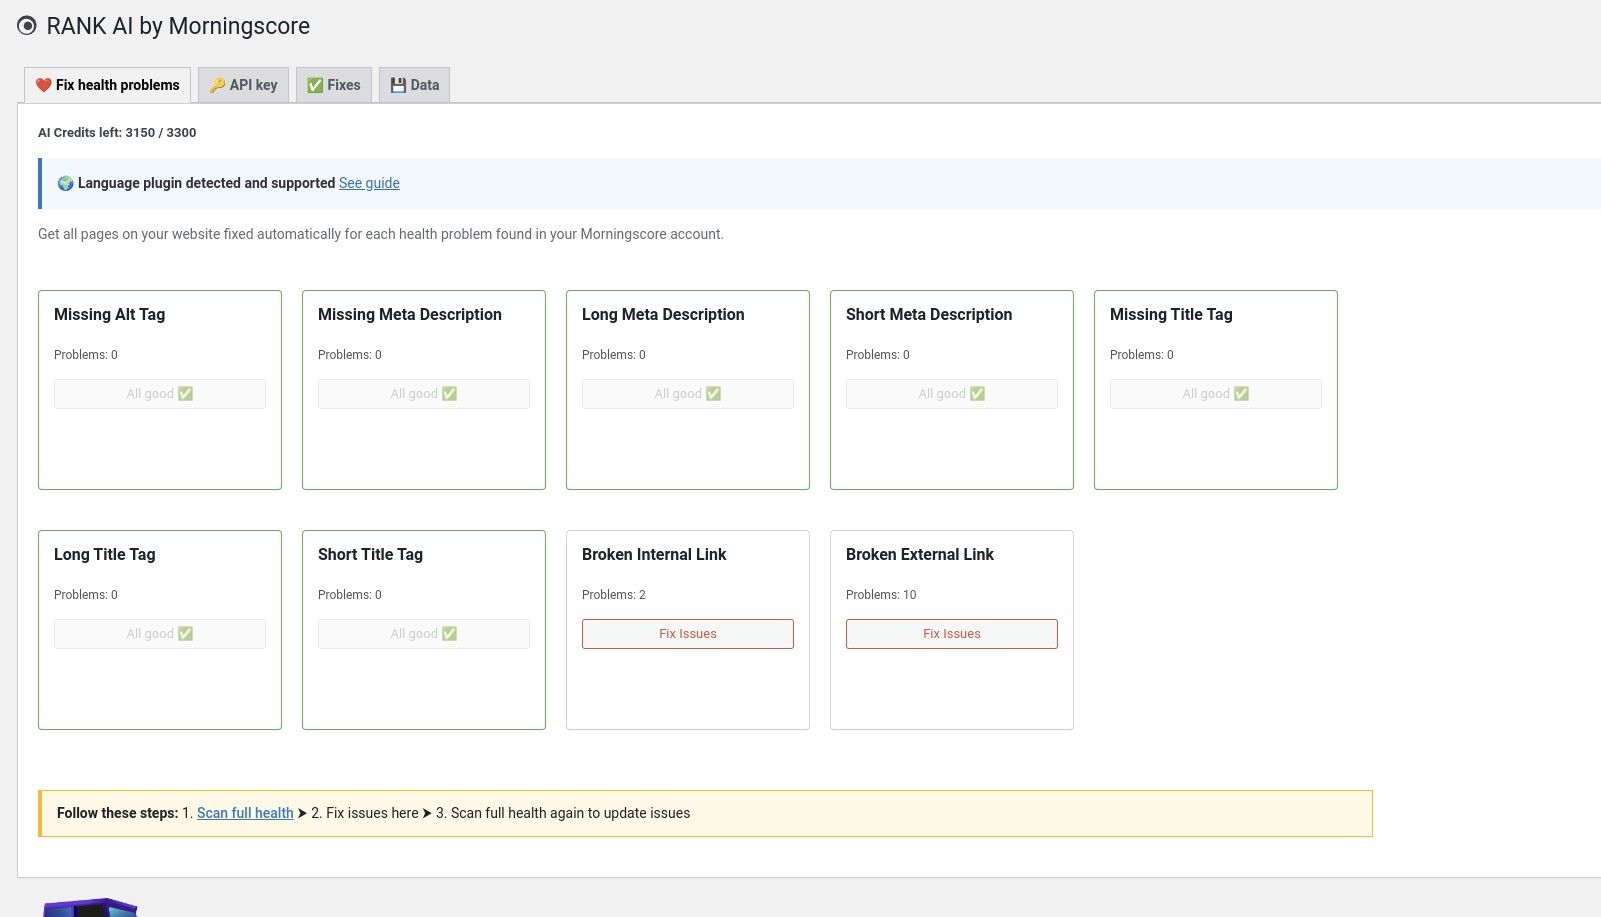Click All good under Long Title Tag
Image resolution: width=1601 pixels, height=917 pixels.
(160, 634)
